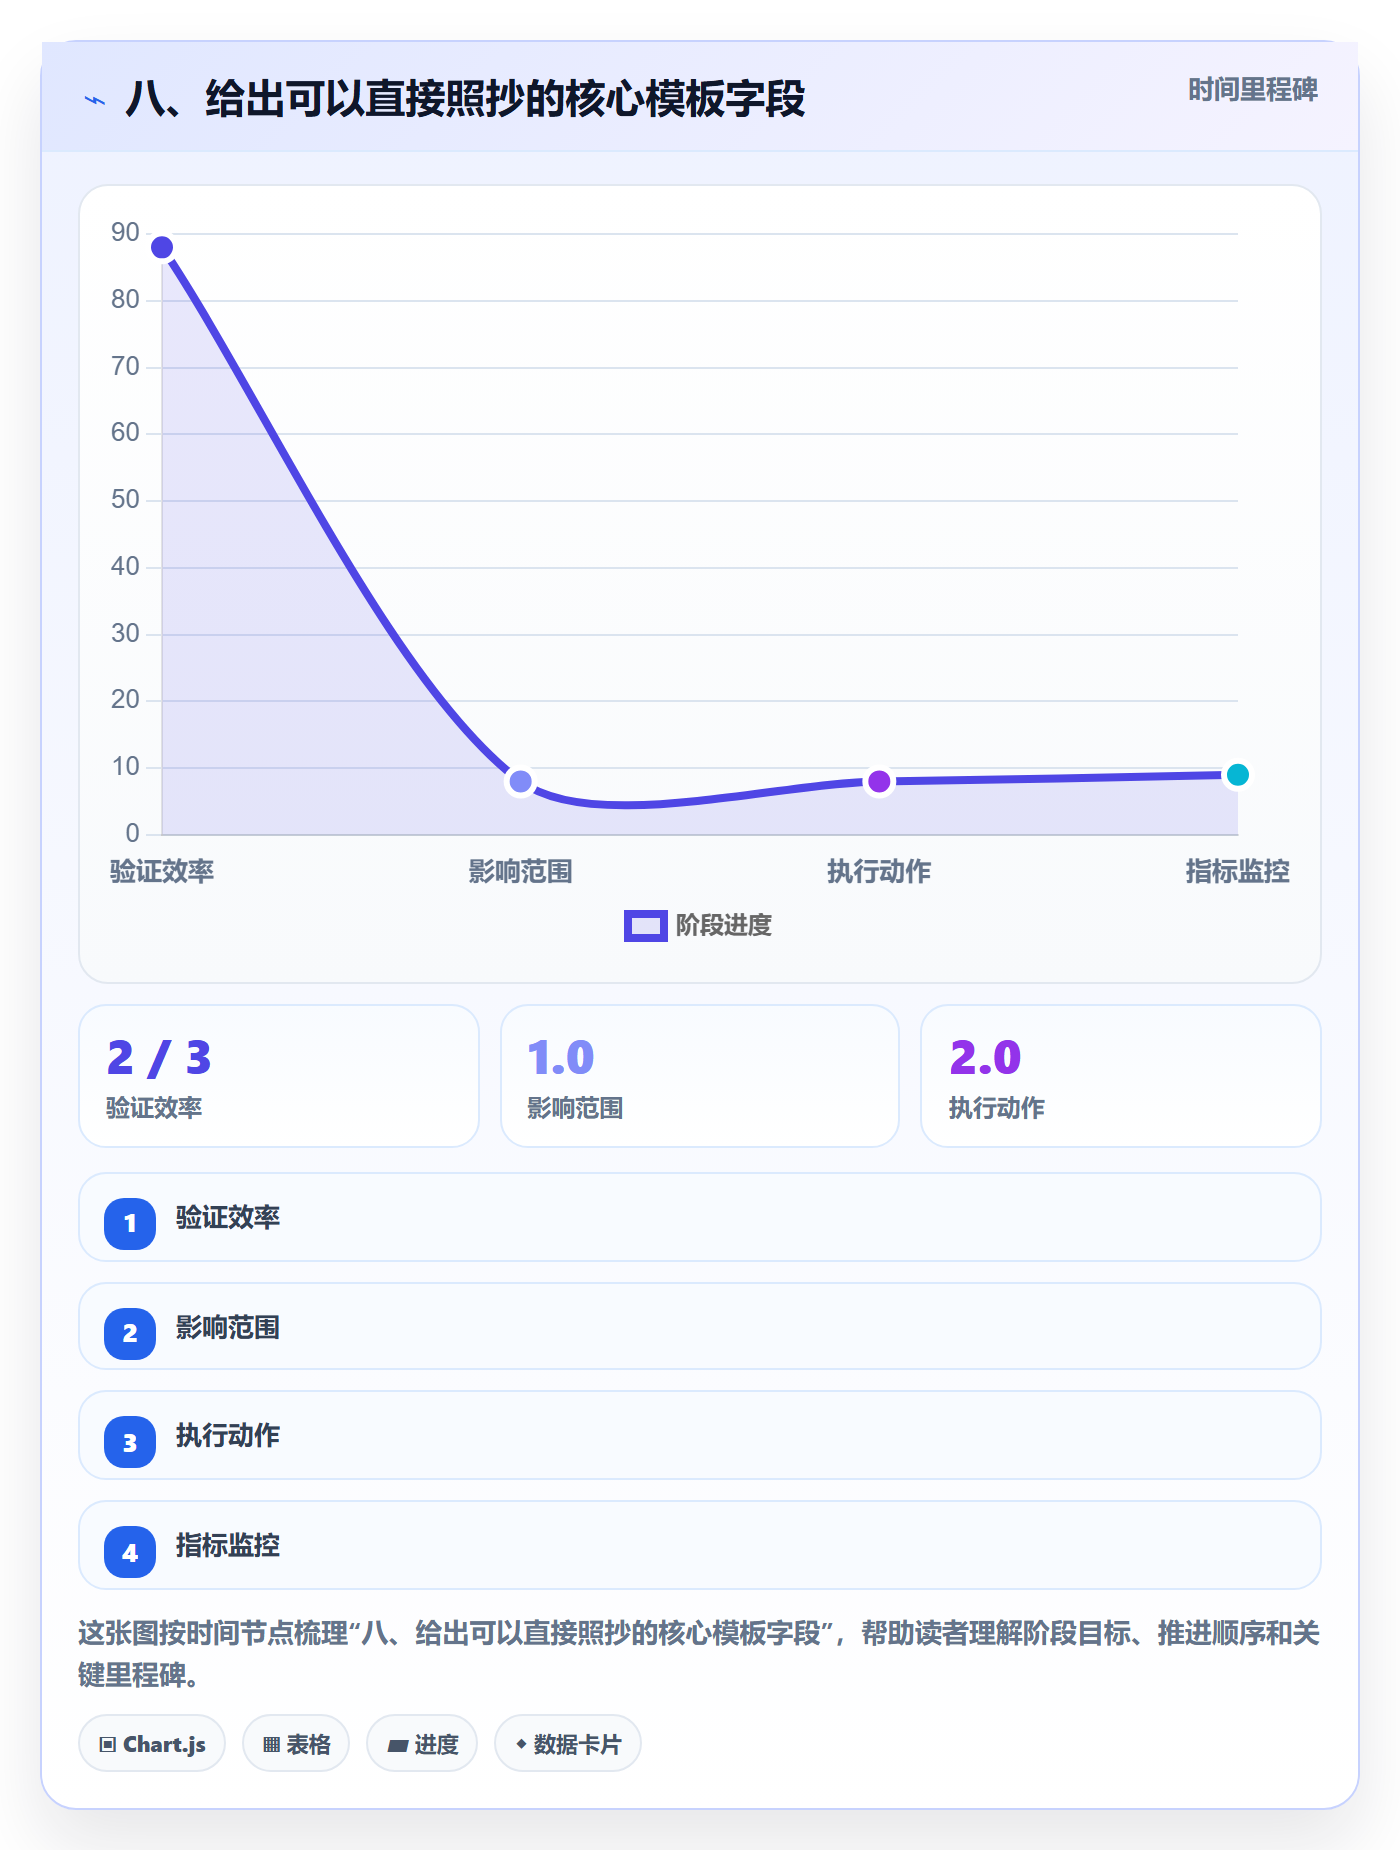This screenshot has height=1850, width=1400.
Task: Click the number 1 badge beside 验证效率
Action: pyautogui.click(x=130, y=1223)
